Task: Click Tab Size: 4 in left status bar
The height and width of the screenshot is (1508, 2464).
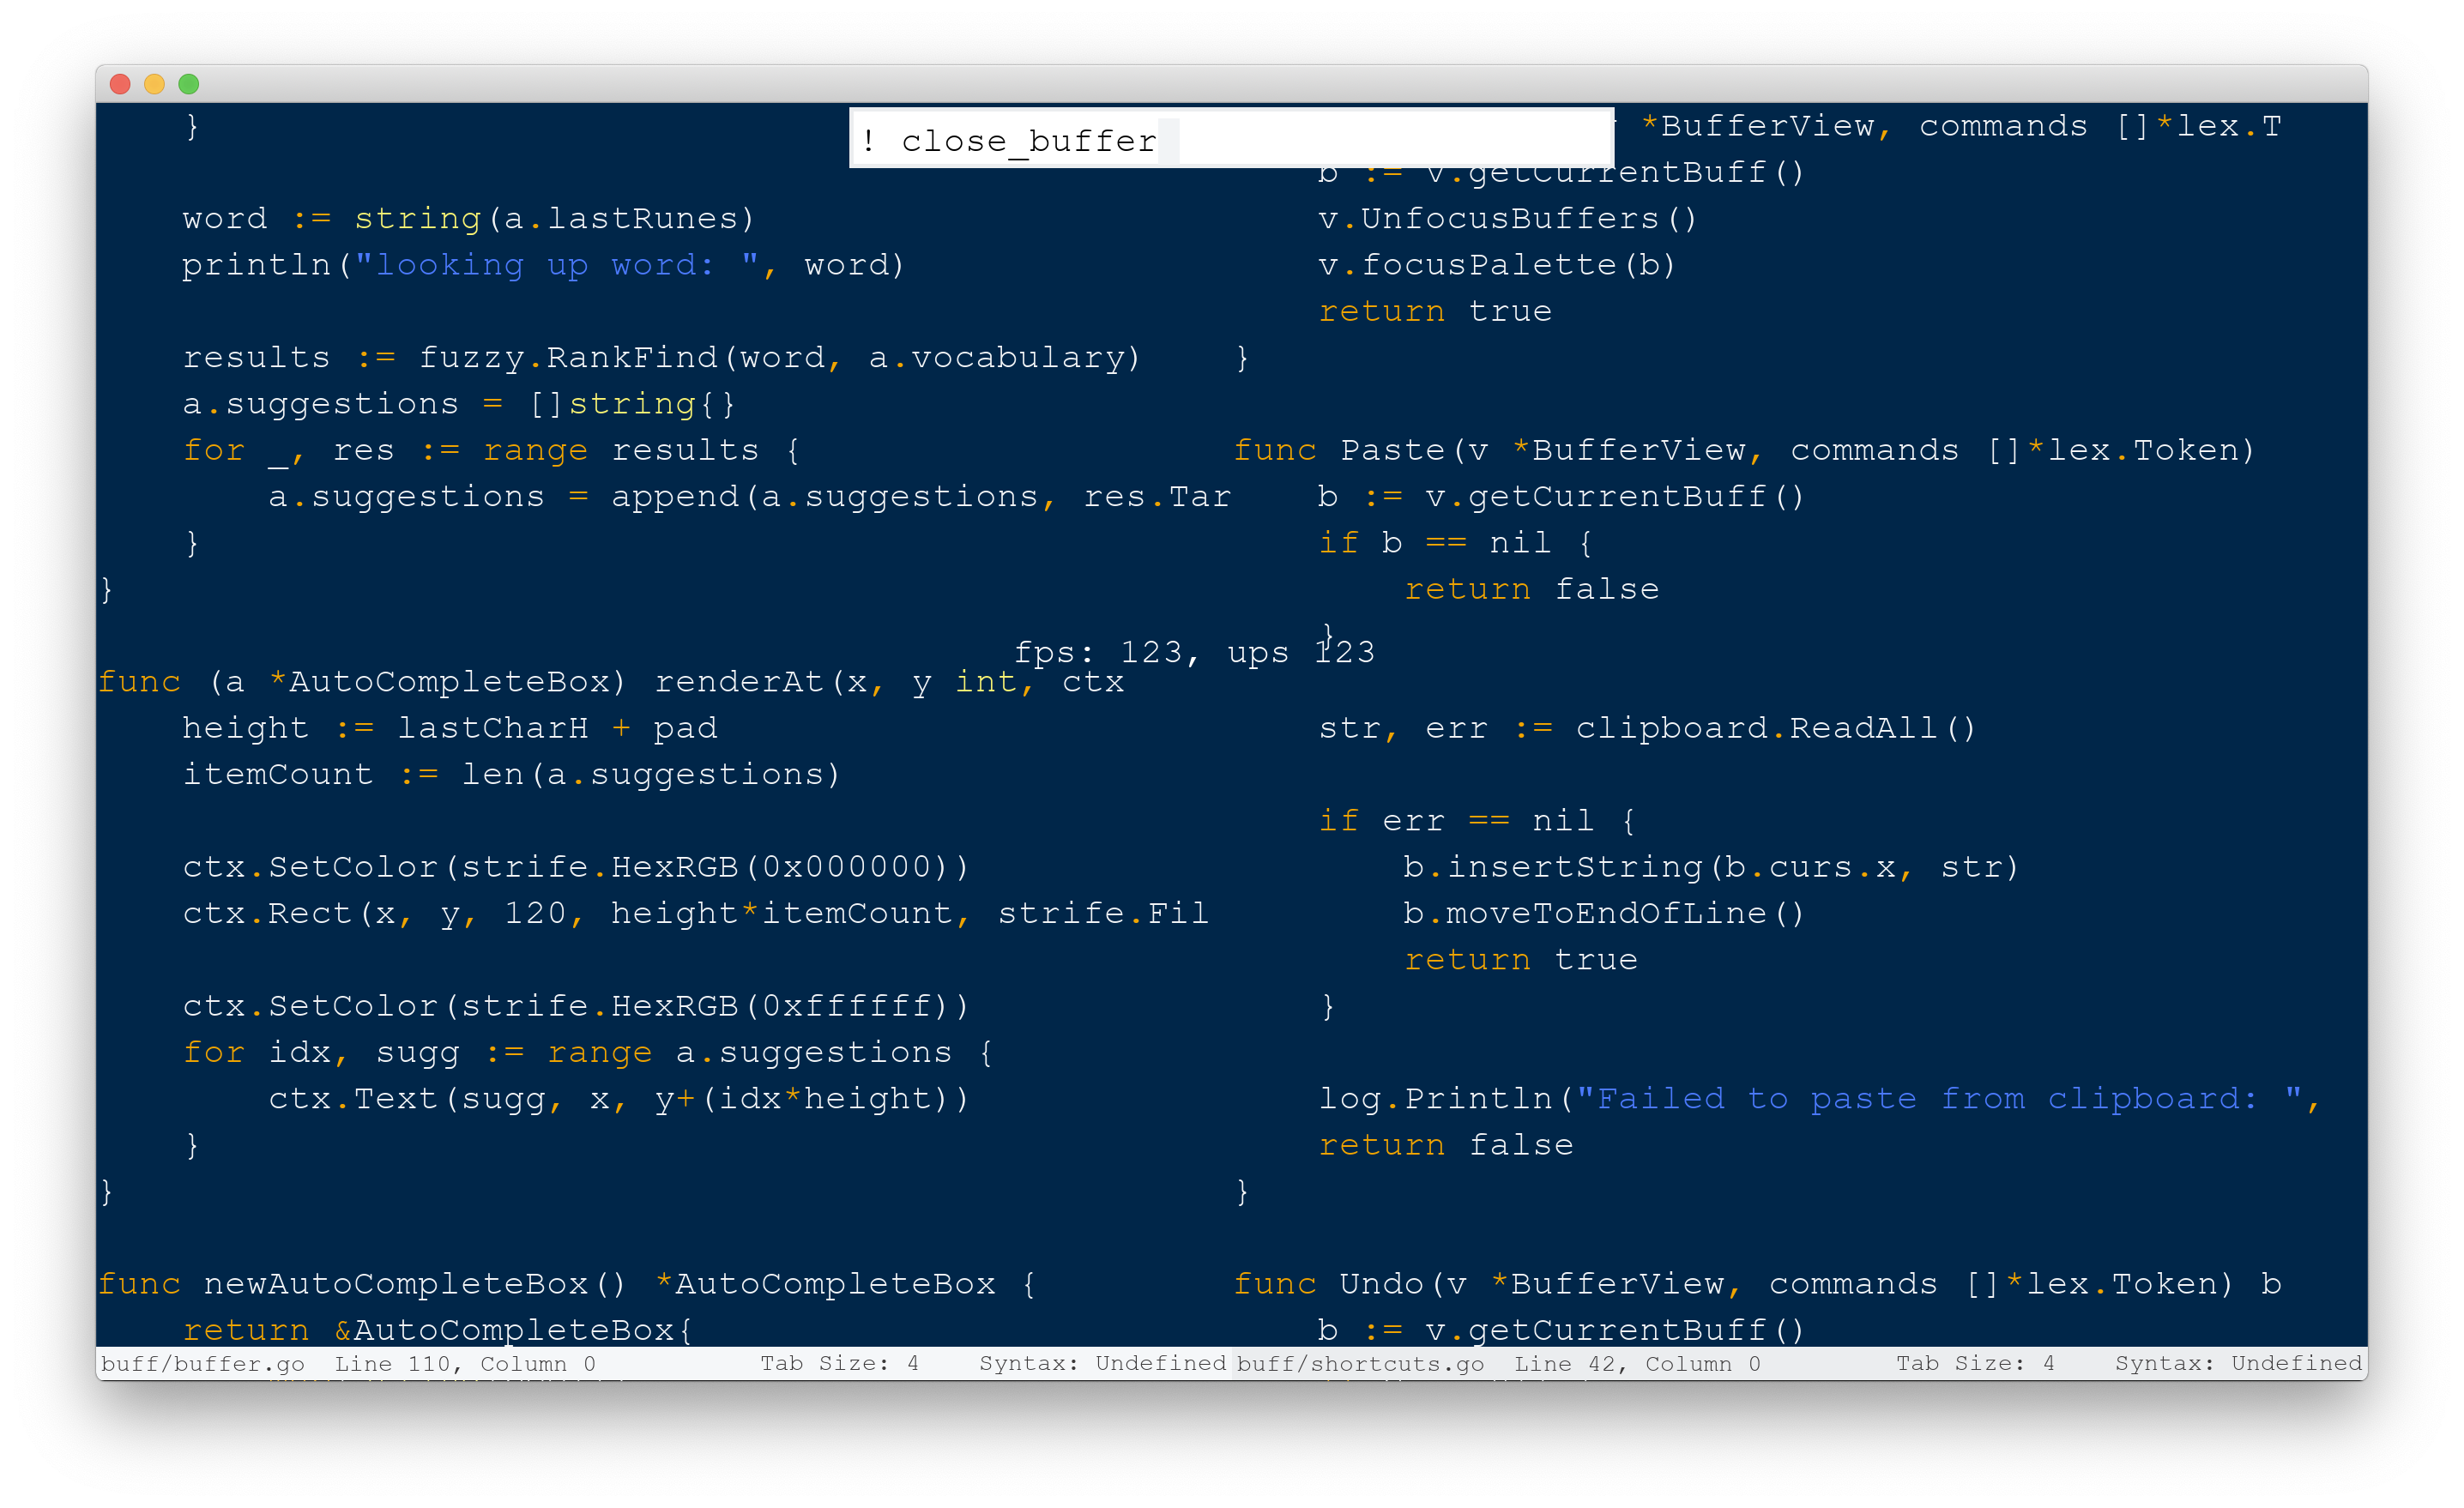Action: pyautogui.click(x=839, y=1364)
